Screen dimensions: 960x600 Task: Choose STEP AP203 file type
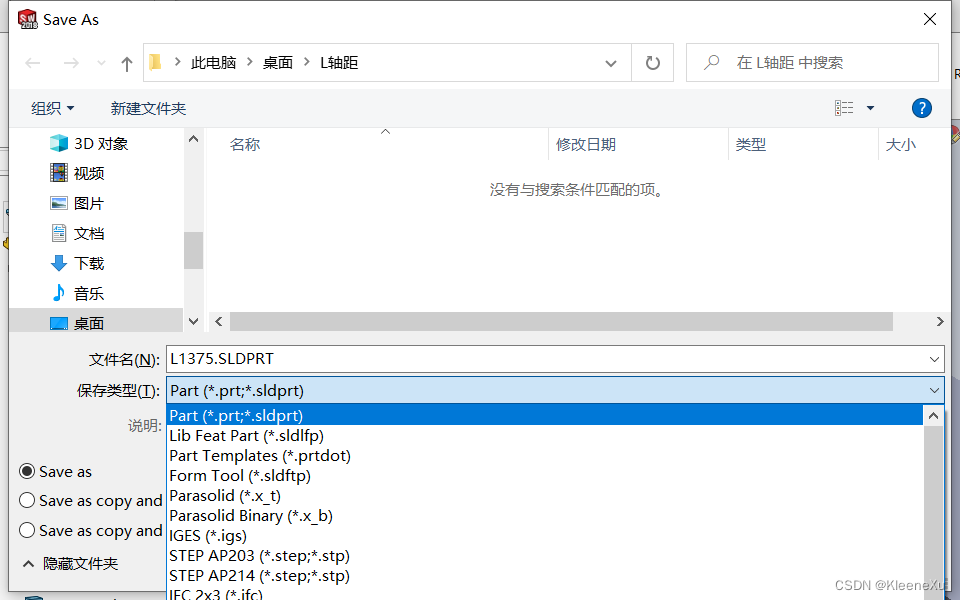[259, 555]
